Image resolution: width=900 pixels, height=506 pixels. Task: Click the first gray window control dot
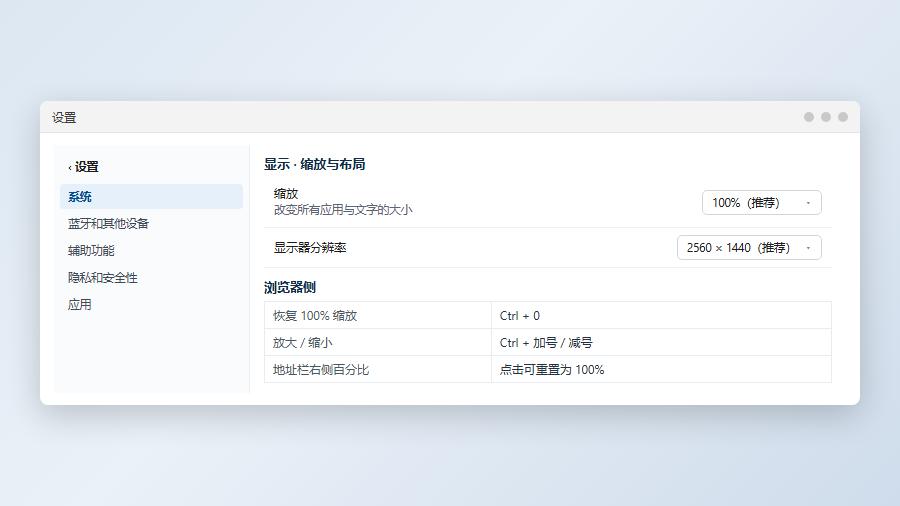pos(809,117)
